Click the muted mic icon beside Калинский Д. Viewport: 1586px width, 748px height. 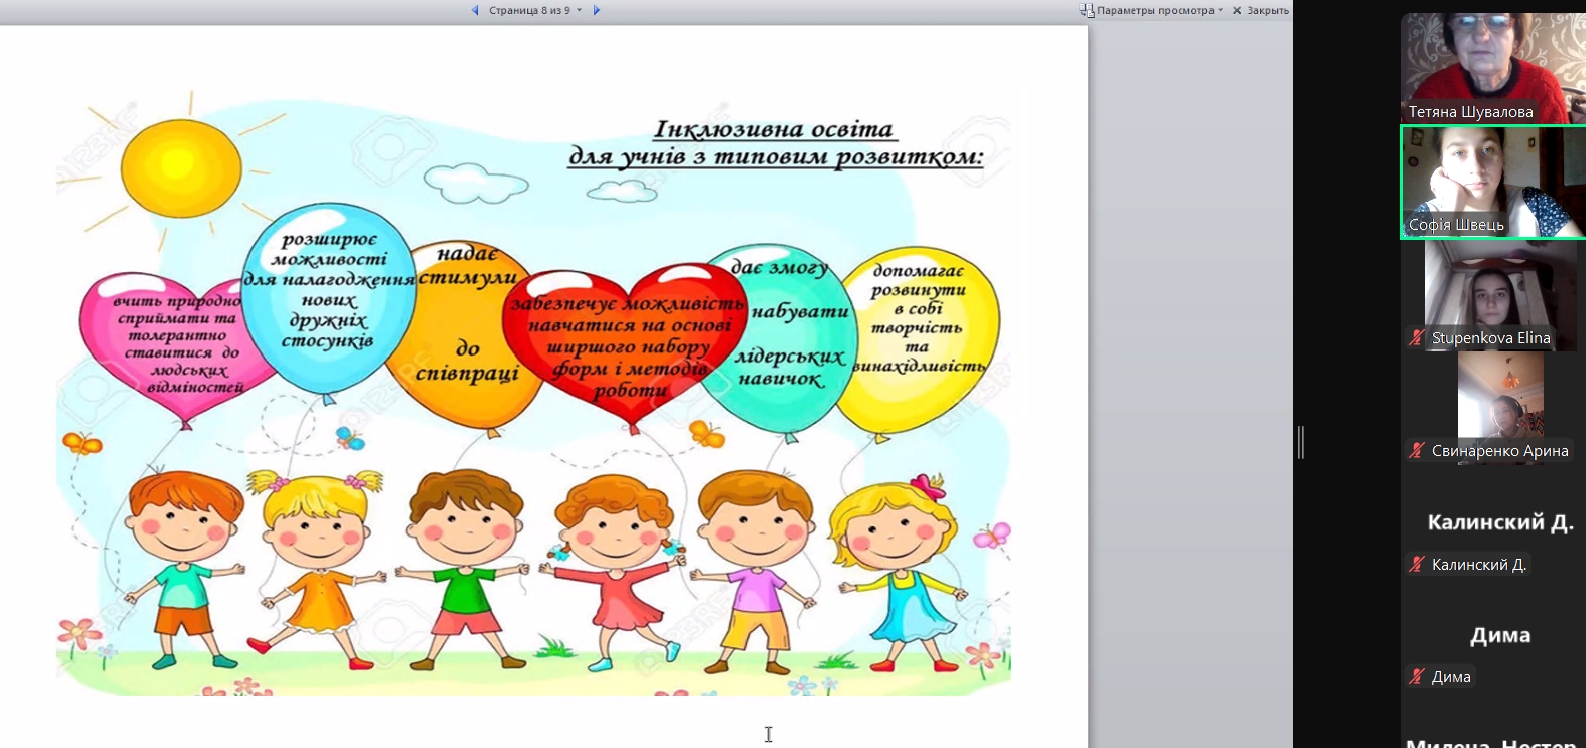click(1416, 565)
